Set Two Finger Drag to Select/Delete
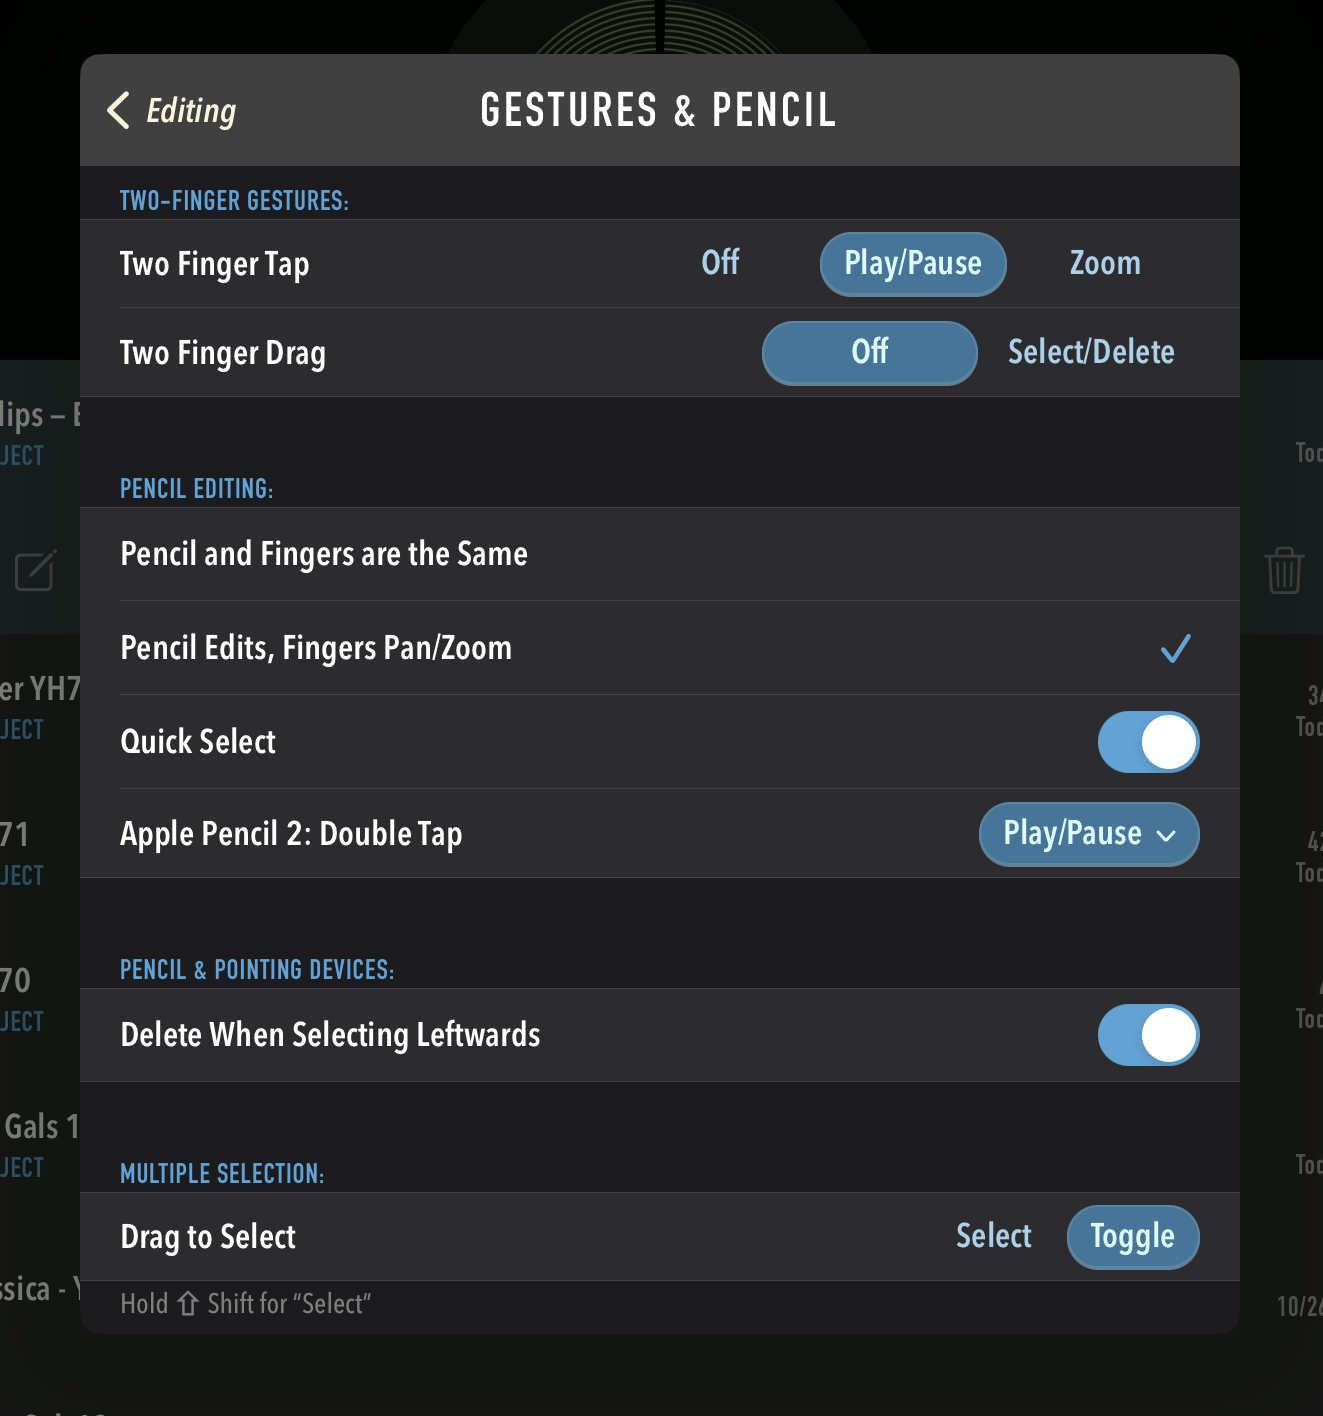1323x1416 pixels. tap(1091, 352)
